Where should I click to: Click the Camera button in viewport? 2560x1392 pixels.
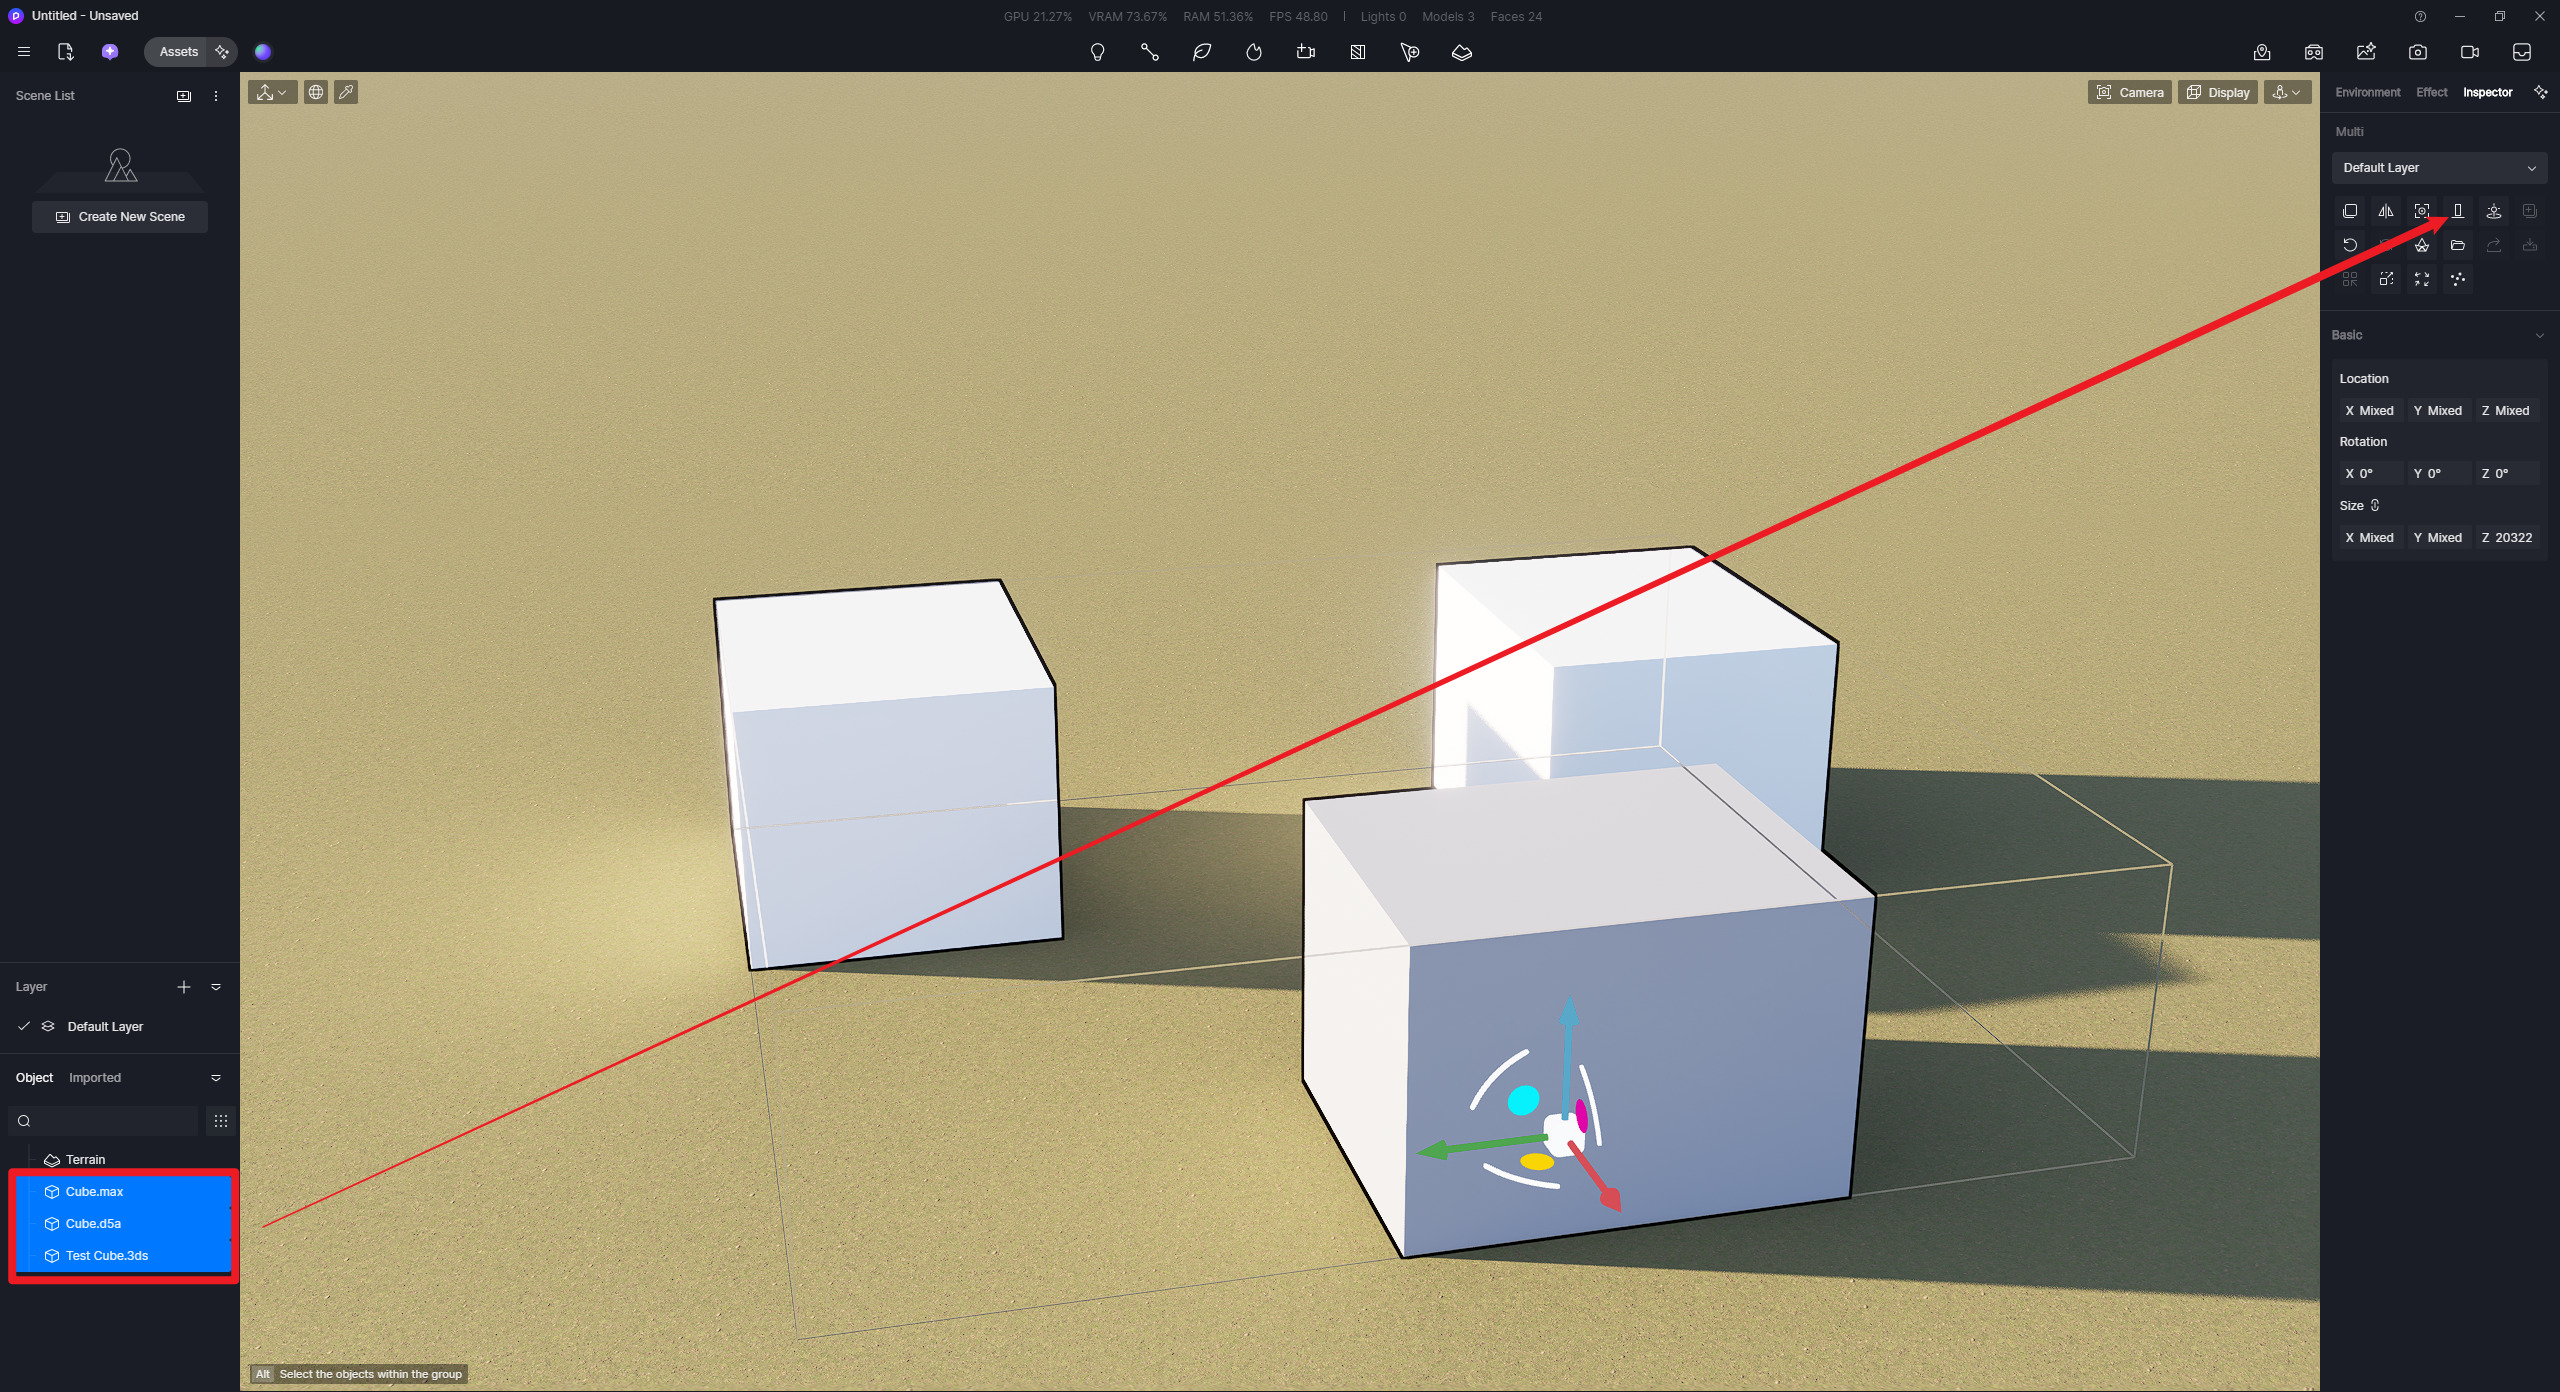pos(2129,92)
